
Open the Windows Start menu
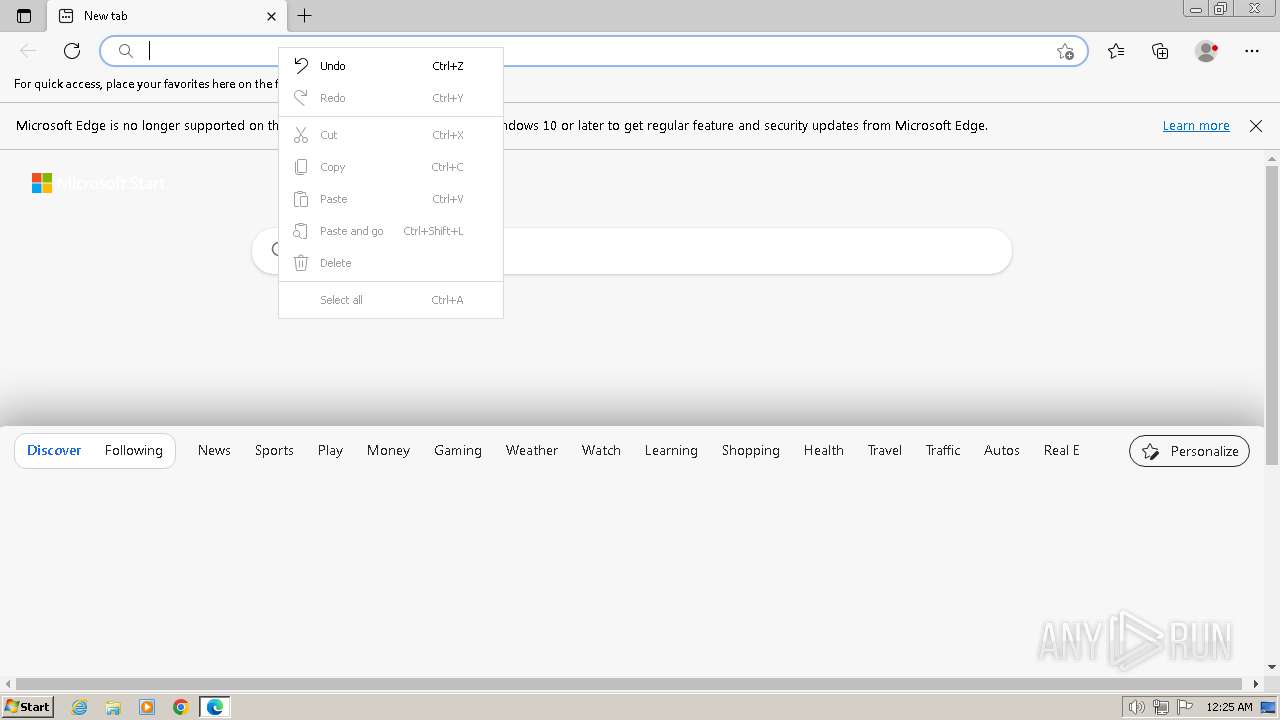pyautogui.click(x=27, y=707)
